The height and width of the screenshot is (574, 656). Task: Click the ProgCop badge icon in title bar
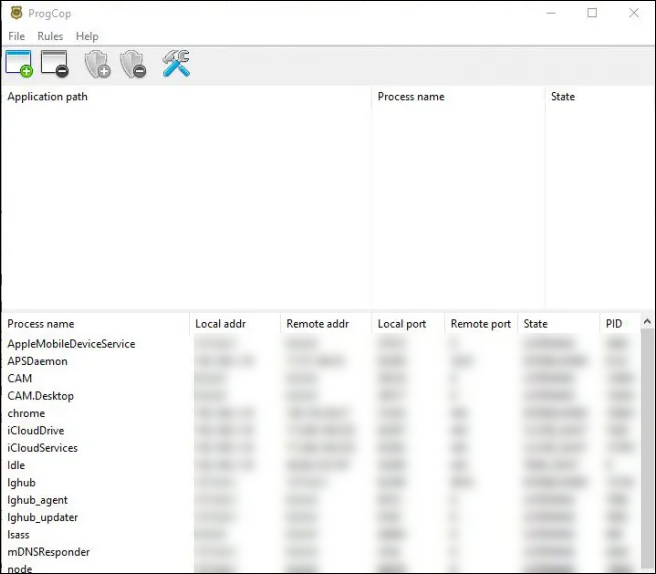point(15,13)
